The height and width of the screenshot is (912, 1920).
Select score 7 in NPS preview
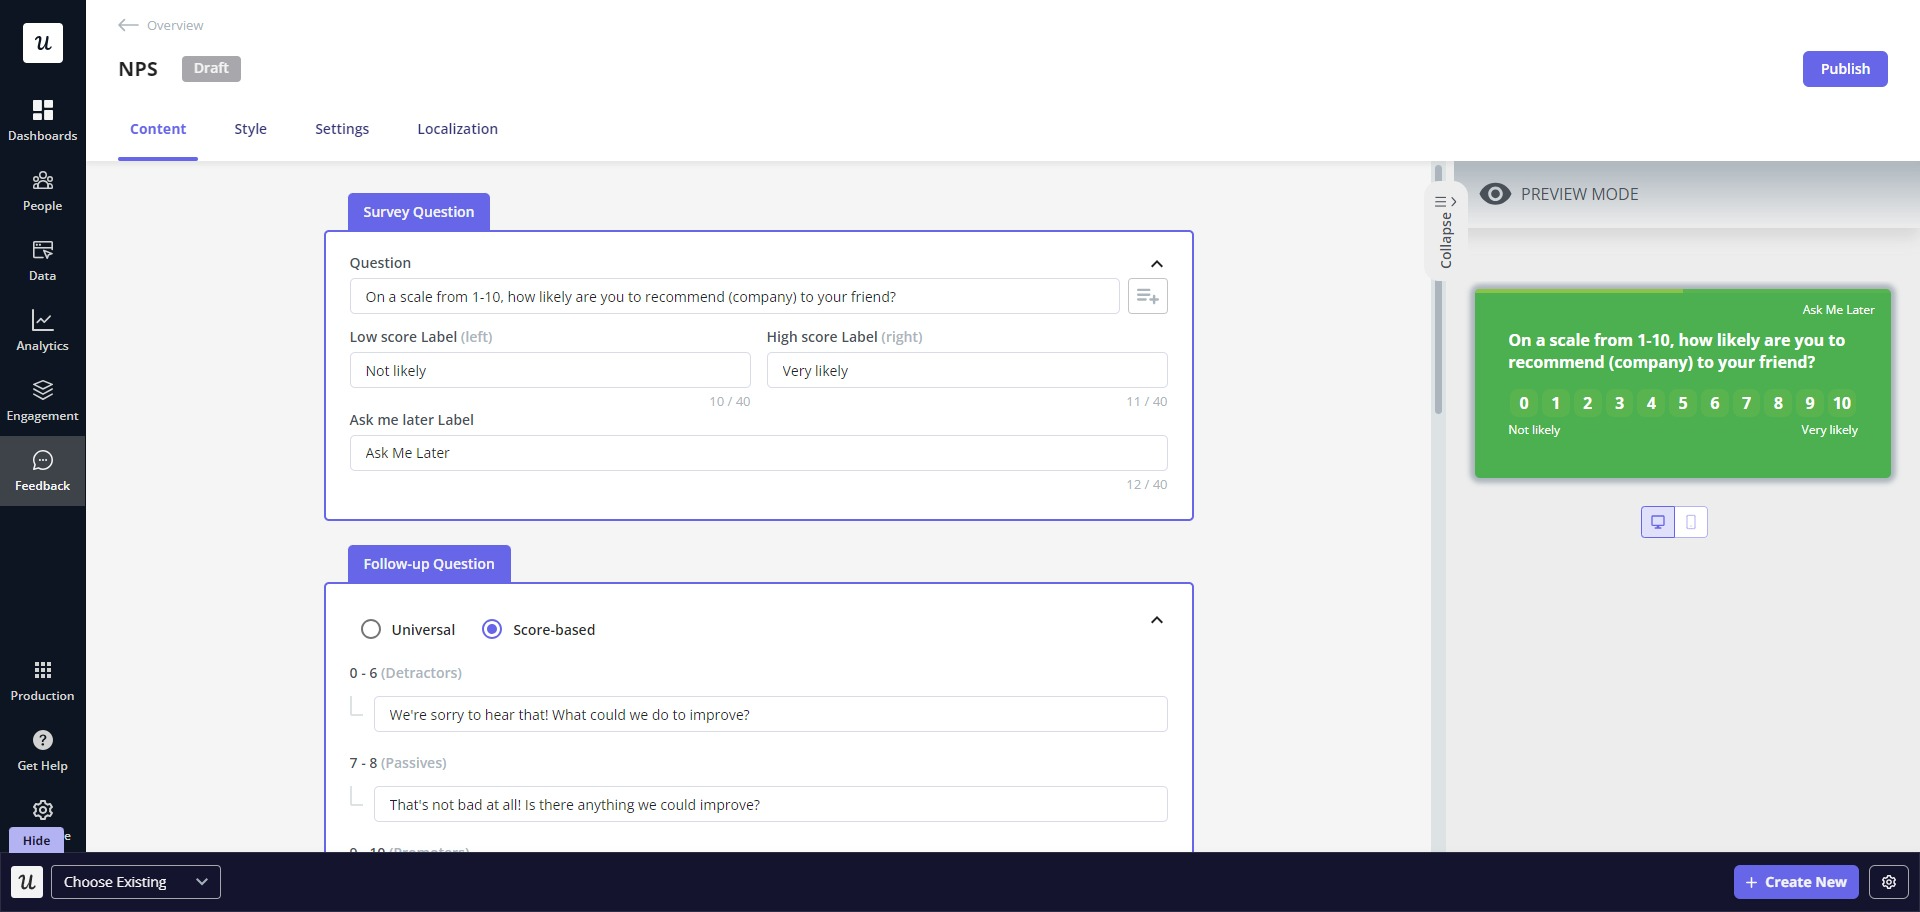pos(1746,403)
